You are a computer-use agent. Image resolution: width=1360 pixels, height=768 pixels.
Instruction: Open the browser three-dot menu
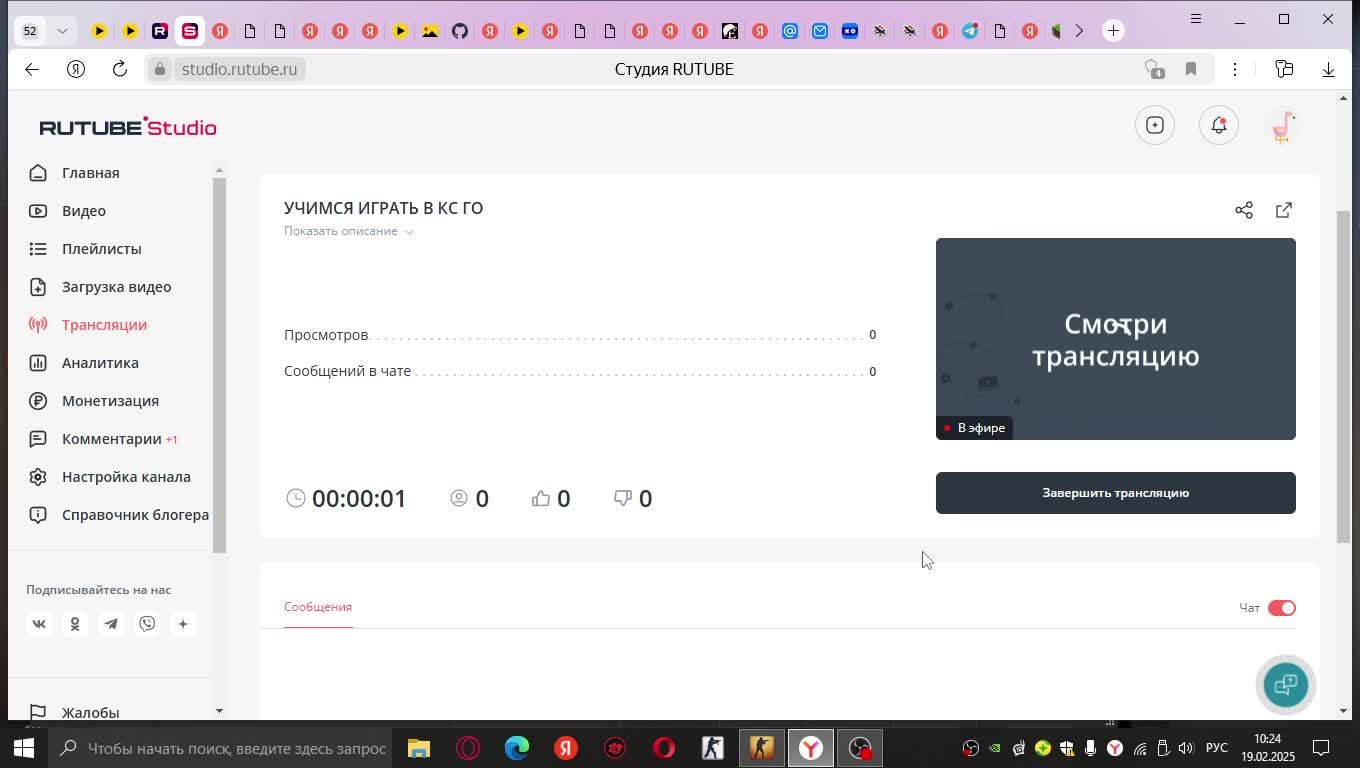coord(1235,69)
